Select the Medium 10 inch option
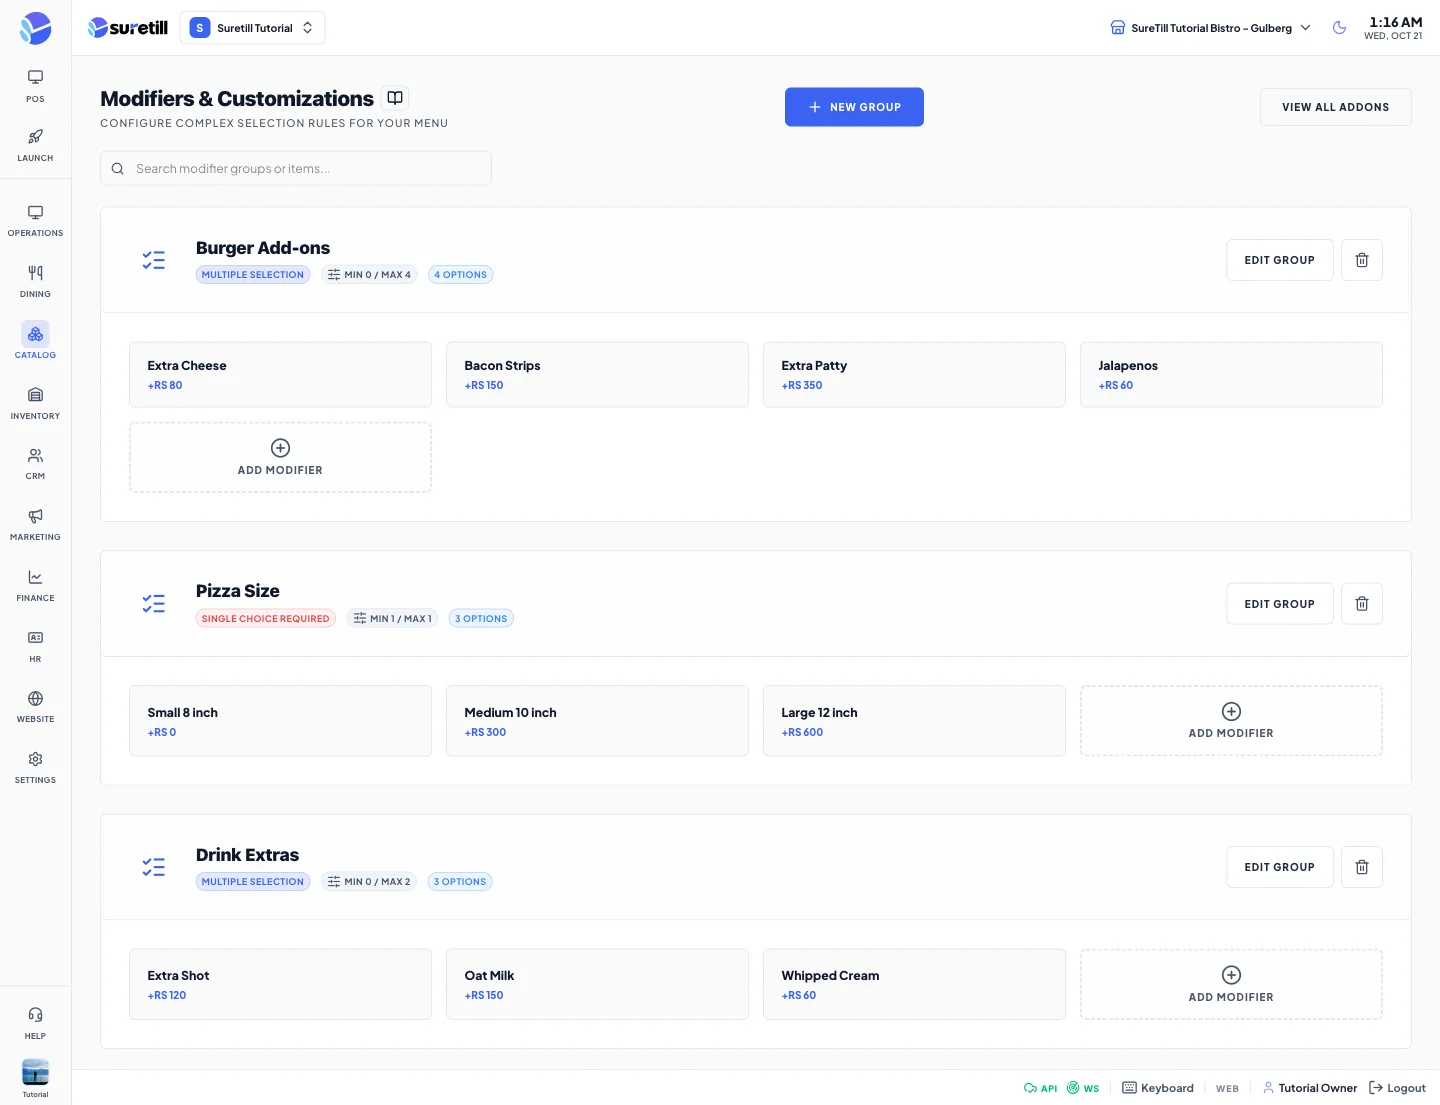Viewport: 1440px width, 1105px height. click(x=597, y=721)
